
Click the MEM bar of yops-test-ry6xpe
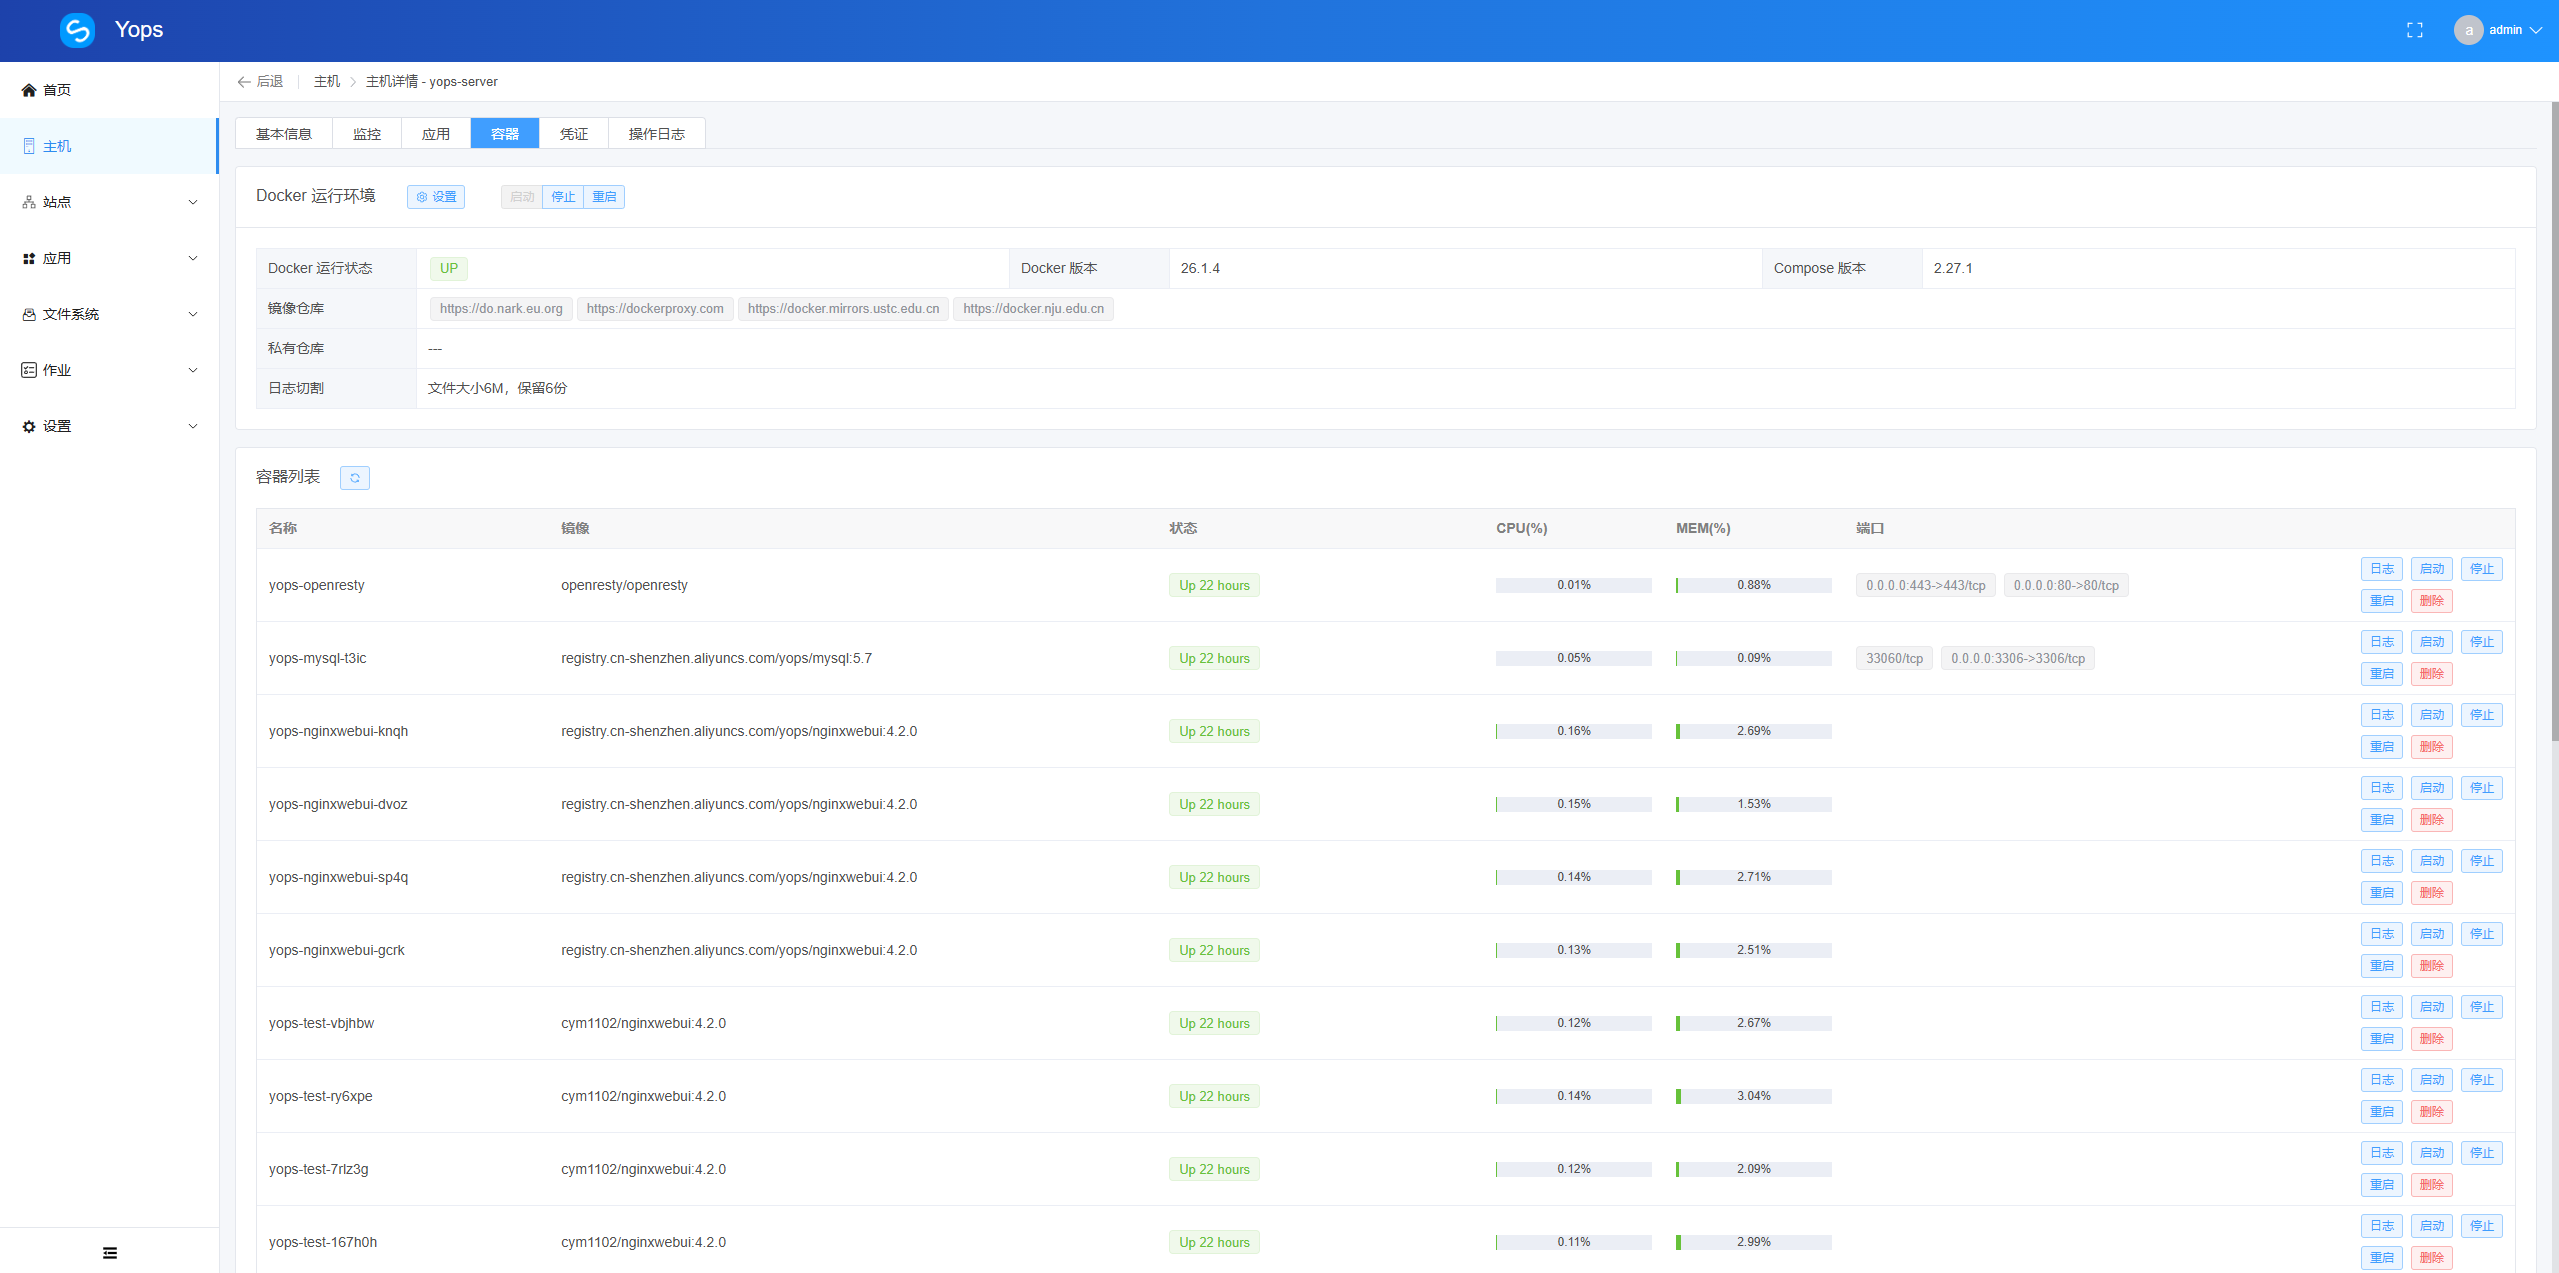tap(1754, 1096)
